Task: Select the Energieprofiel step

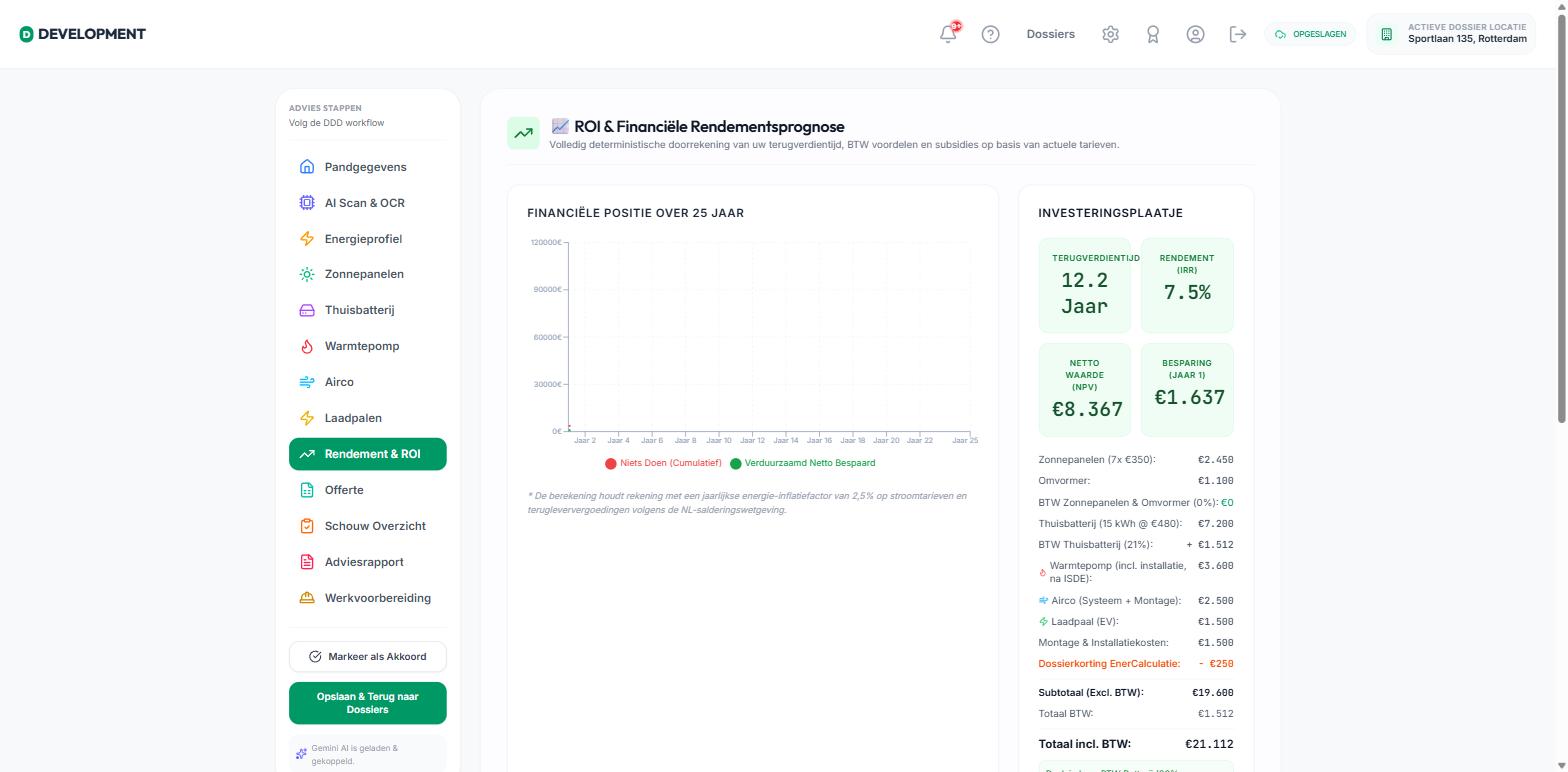Action: pyautogui.click(x=368, y=239)
